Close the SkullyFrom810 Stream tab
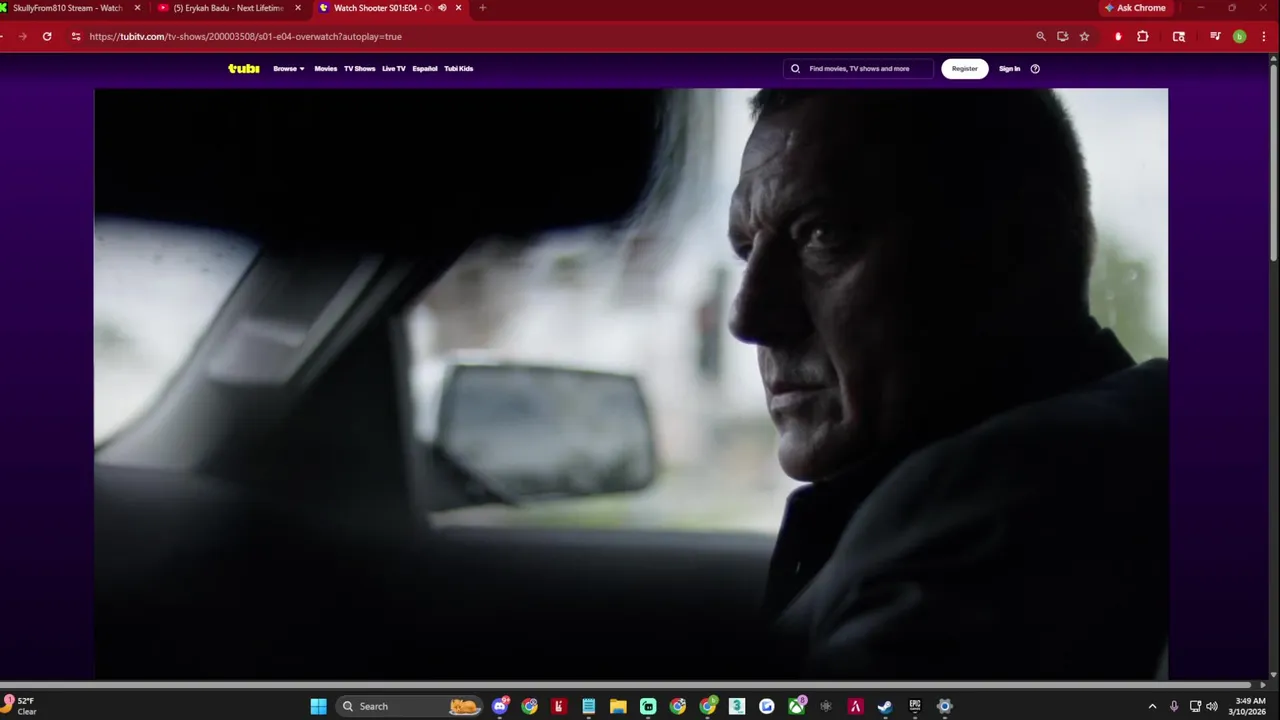The image size is (1280, 720). 137,8
